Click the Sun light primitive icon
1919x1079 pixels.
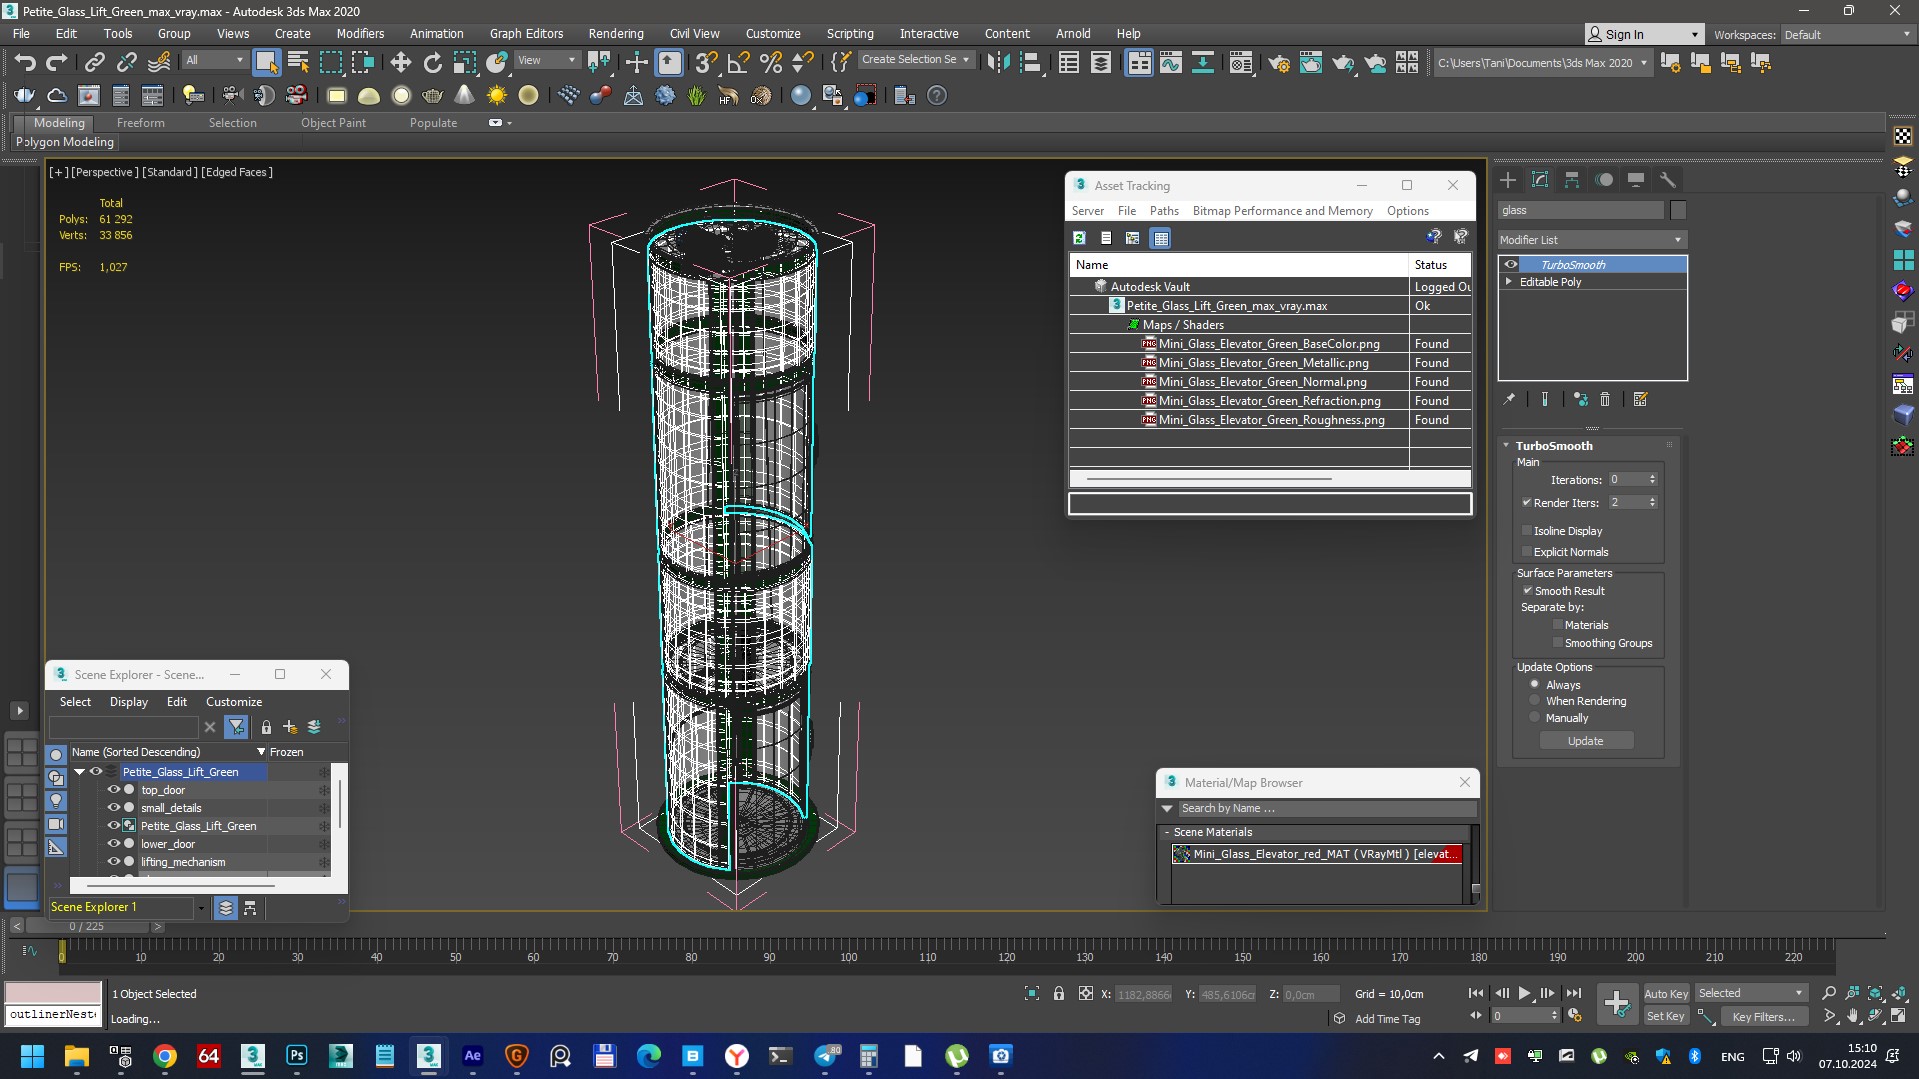click(x=496, y=96)
